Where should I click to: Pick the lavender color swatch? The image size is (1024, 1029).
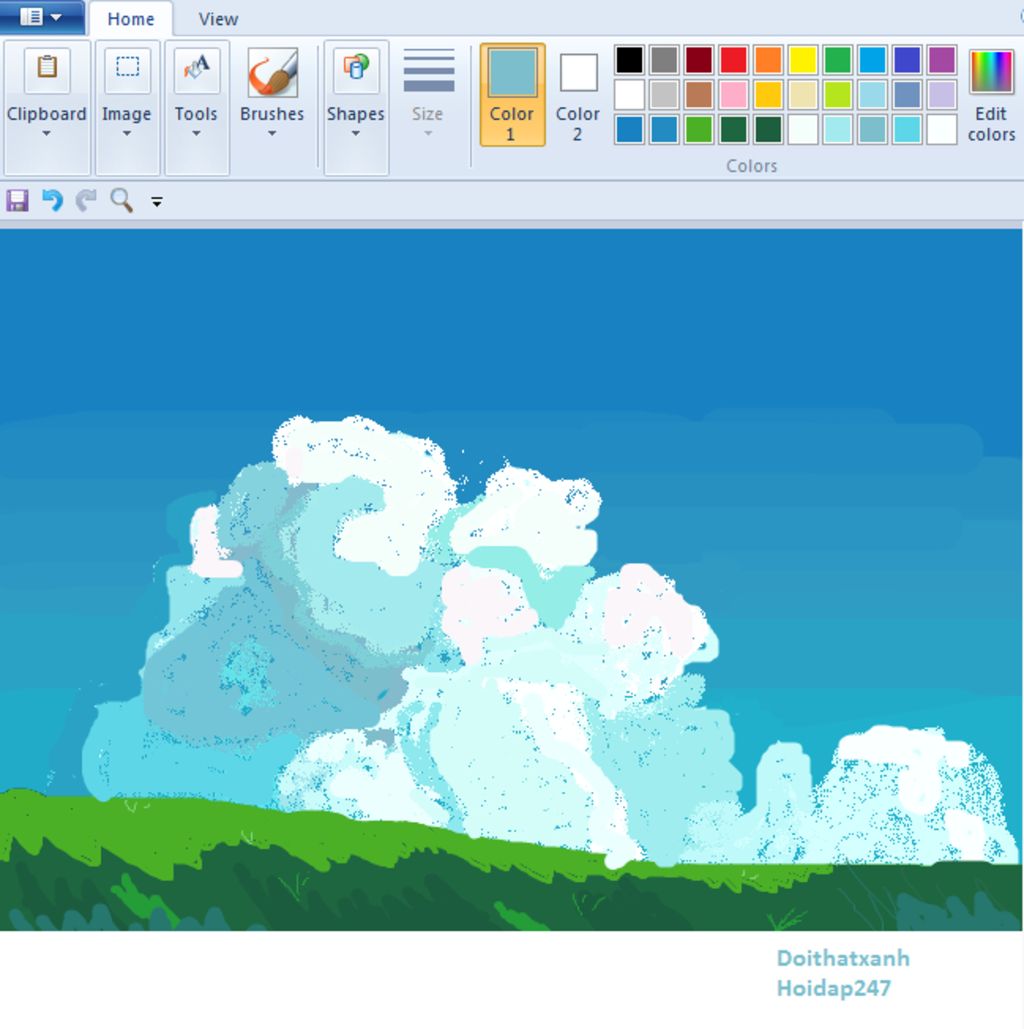(x=943, y=94)
